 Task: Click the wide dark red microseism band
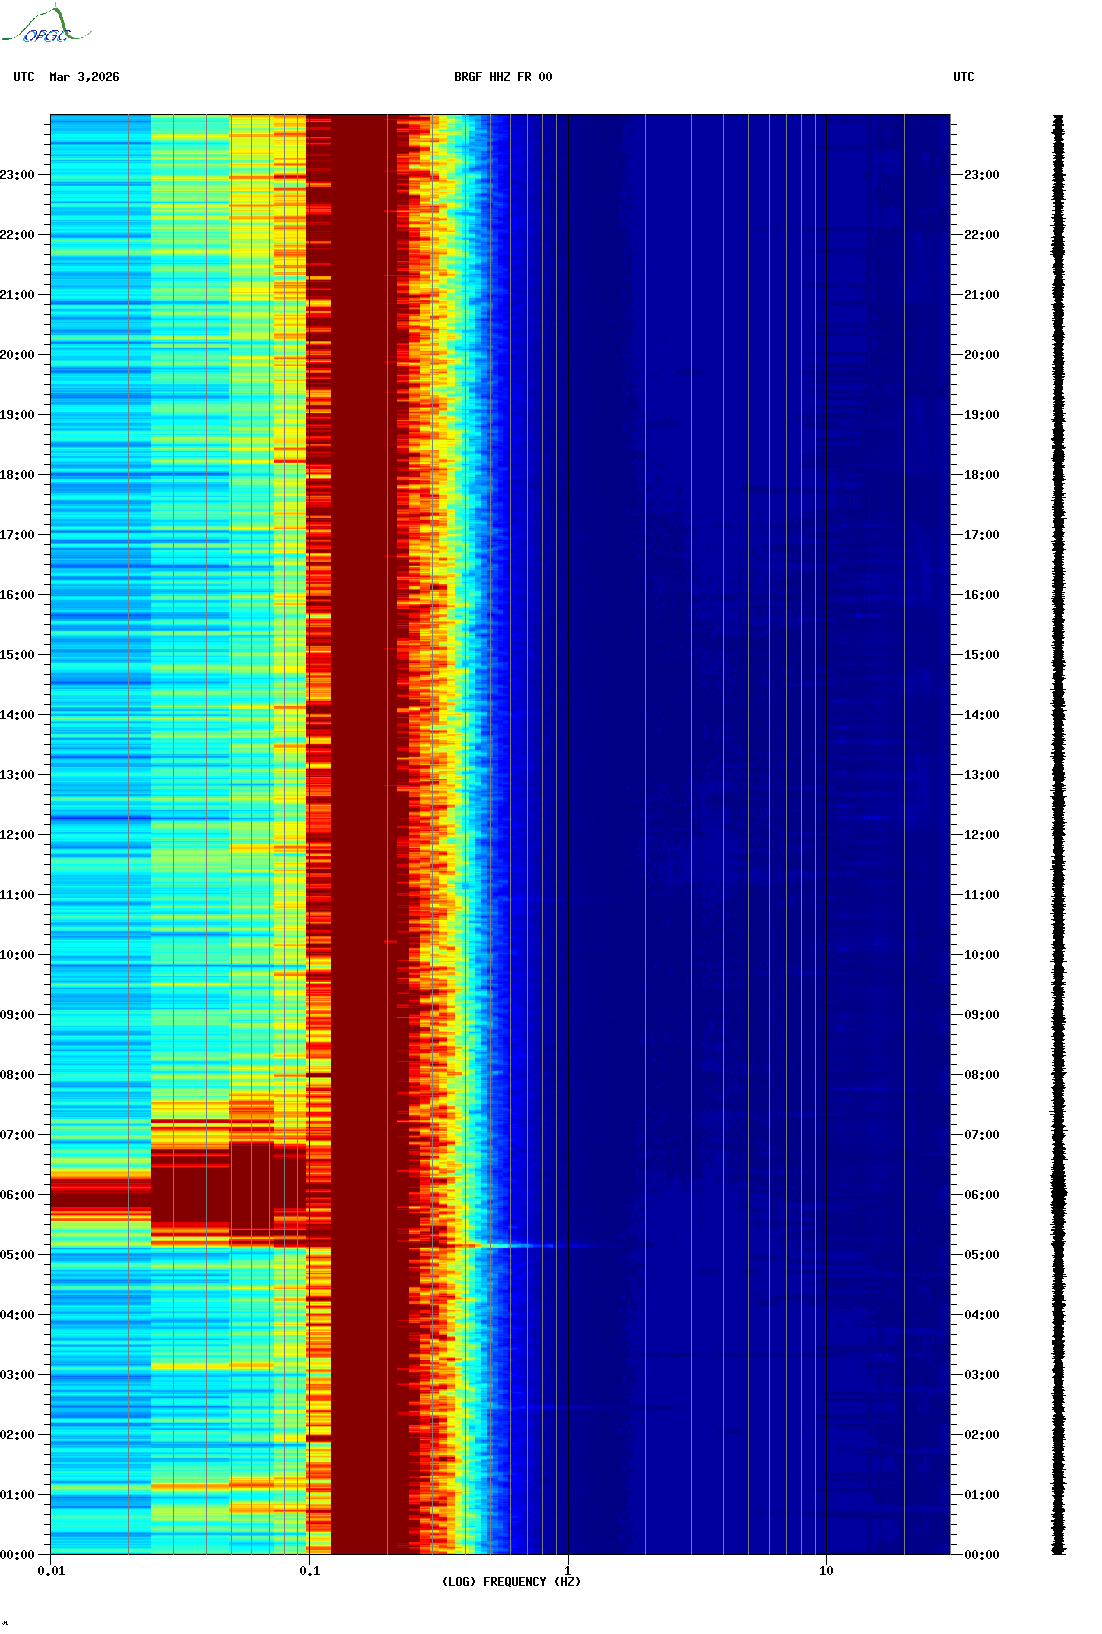(x=360, y=800)
